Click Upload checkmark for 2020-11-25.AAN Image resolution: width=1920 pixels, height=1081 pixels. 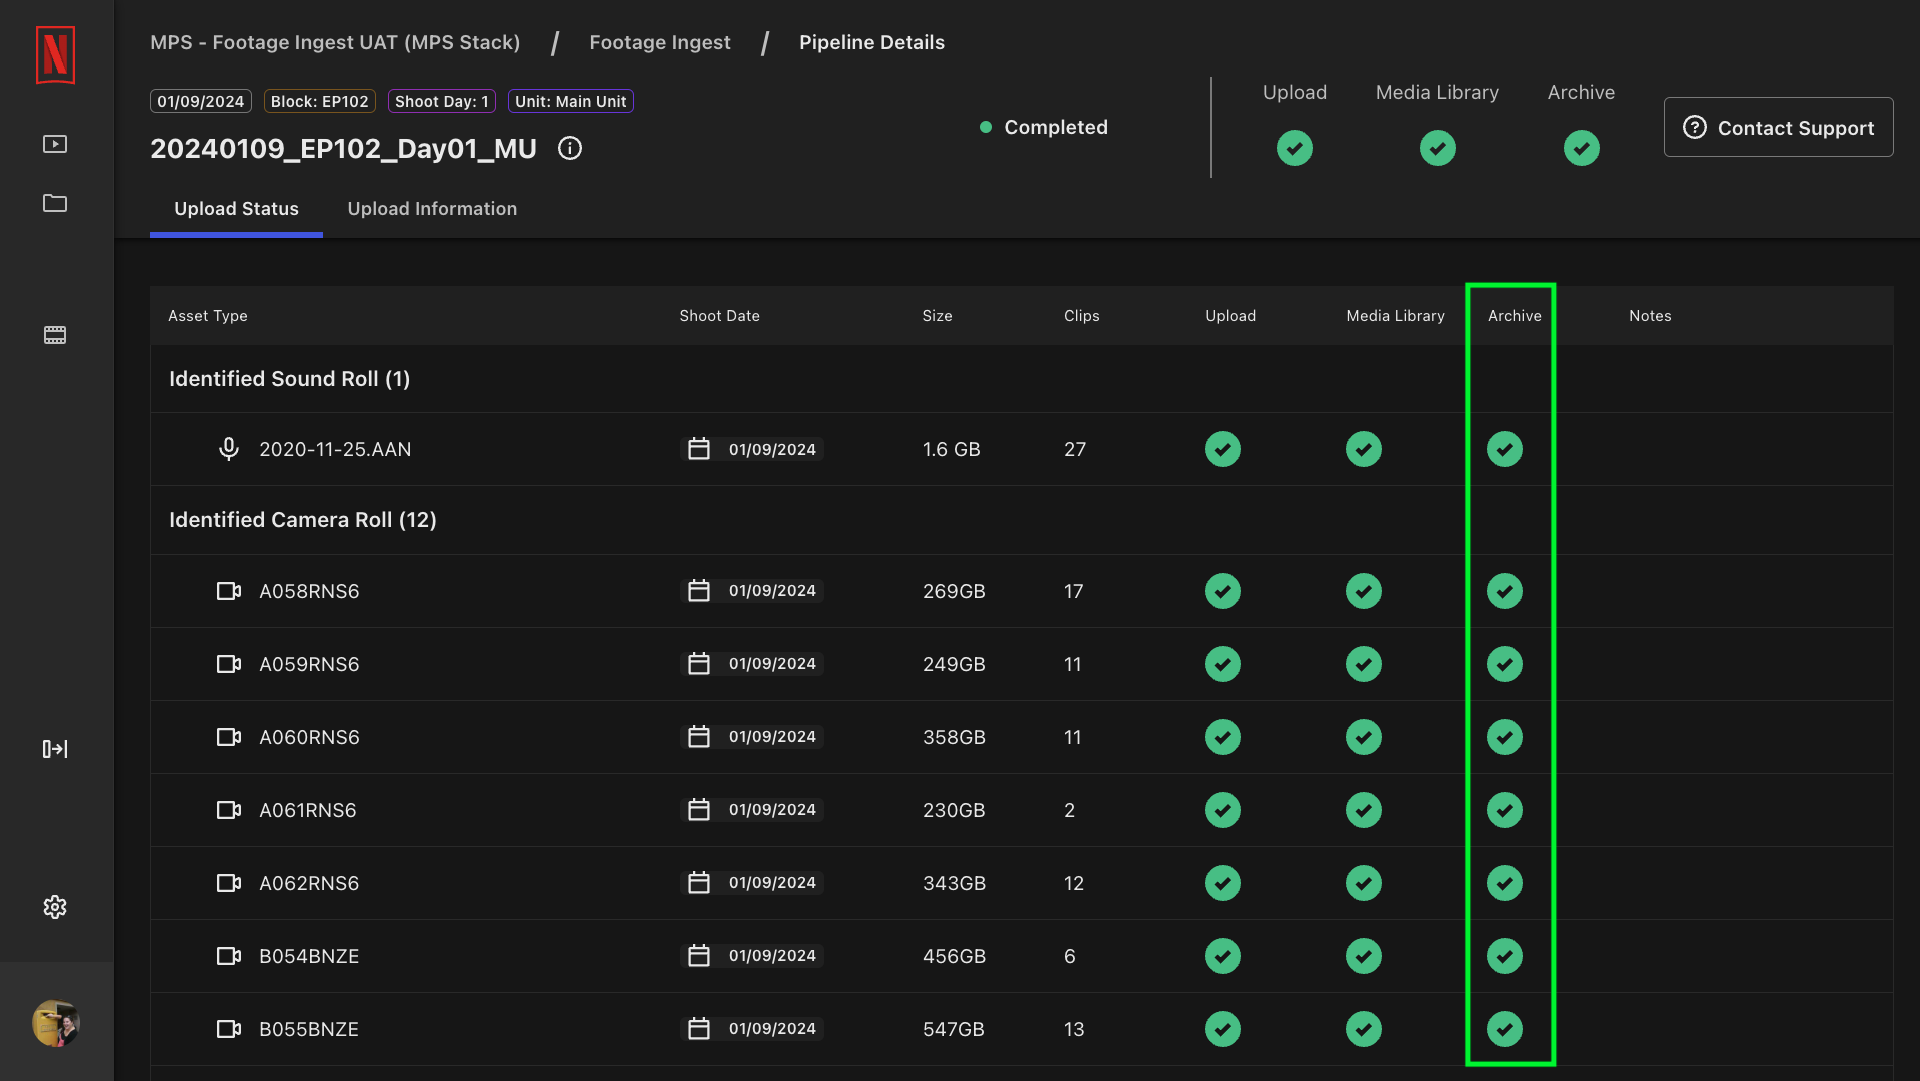point(1223,449)
